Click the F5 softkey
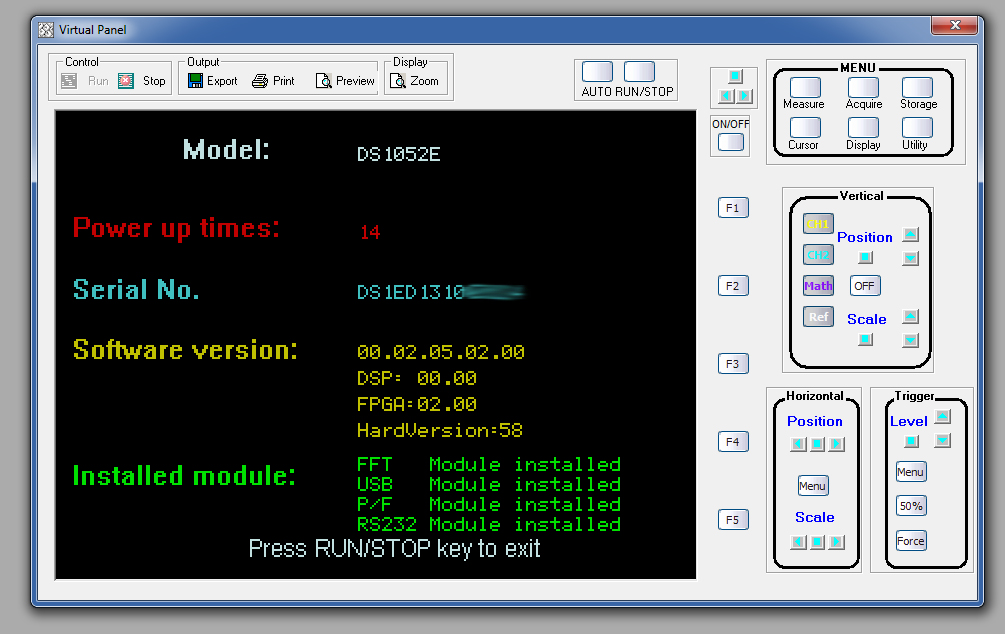Image resolution: width=1005 pixels, height=634 pixels. 733,520
